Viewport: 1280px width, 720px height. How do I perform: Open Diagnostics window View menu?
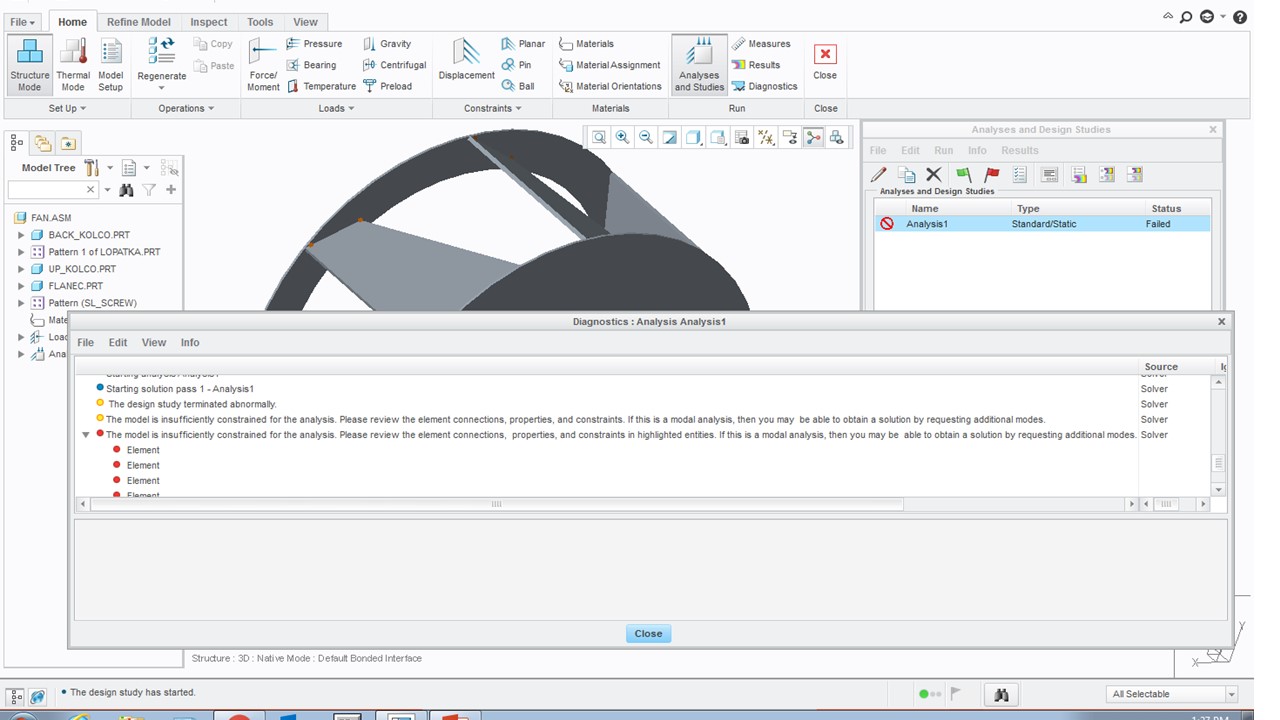click(154, 342)
